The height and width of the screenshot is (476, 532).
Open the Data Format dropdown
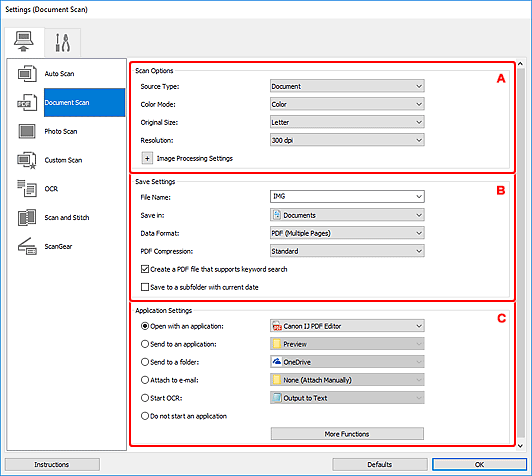[x=347, y=233]
